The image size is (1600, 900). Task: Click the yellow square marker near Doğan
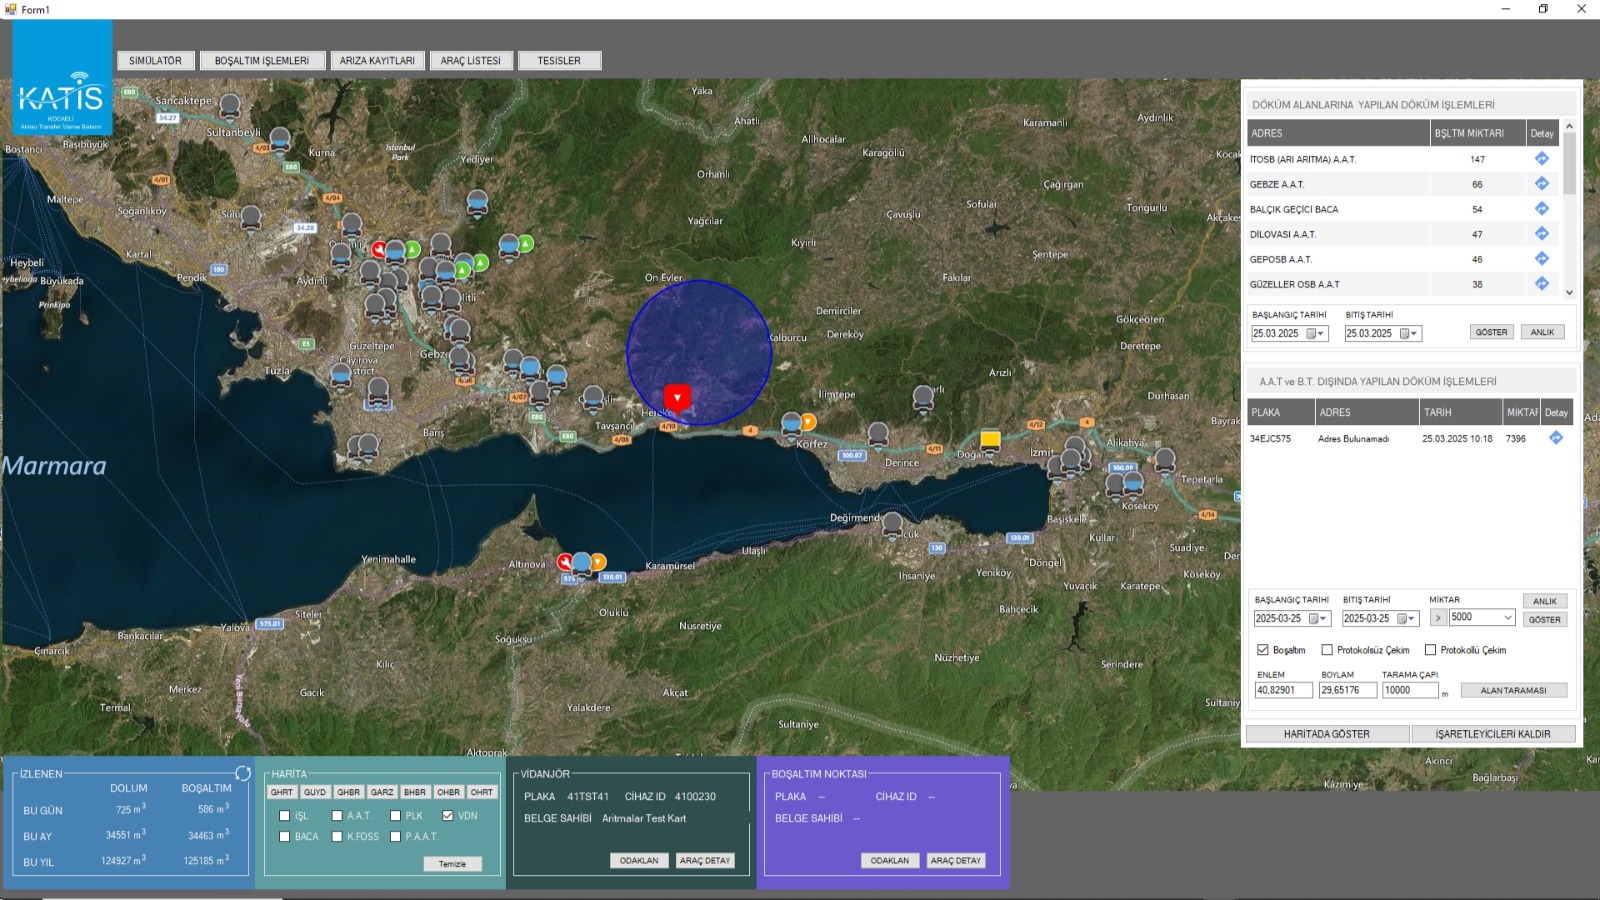pyautogui.click(x=990, y=439)
